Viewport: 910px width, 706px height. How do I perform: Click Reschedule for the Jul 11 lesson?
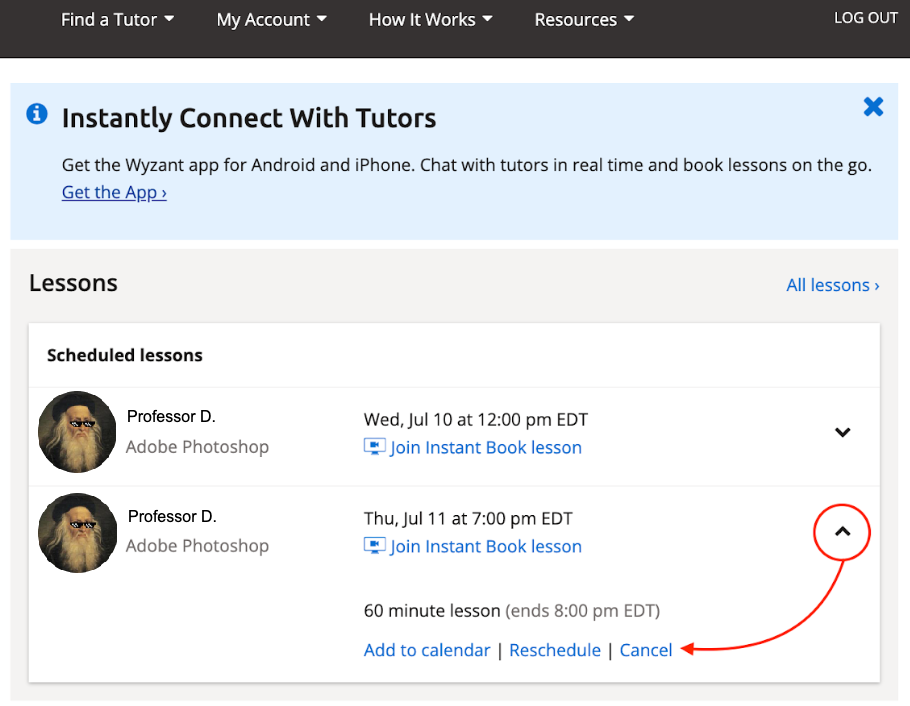pos(555,650)
